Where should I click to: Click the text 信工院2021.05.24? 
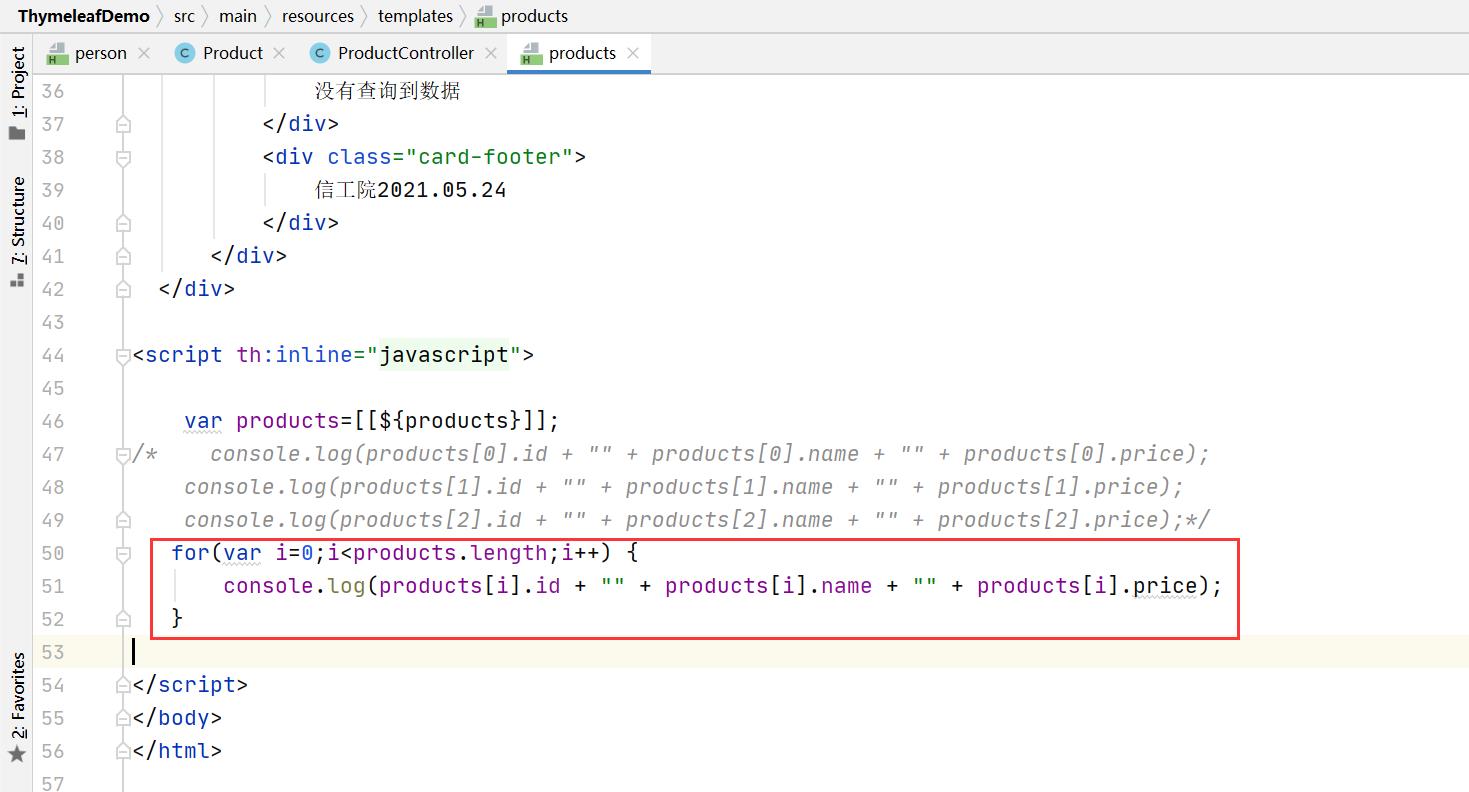411,190
